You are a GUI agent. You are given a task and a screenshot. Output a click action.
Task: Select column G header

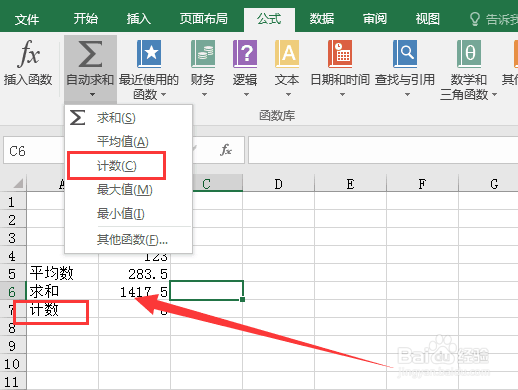488,184
